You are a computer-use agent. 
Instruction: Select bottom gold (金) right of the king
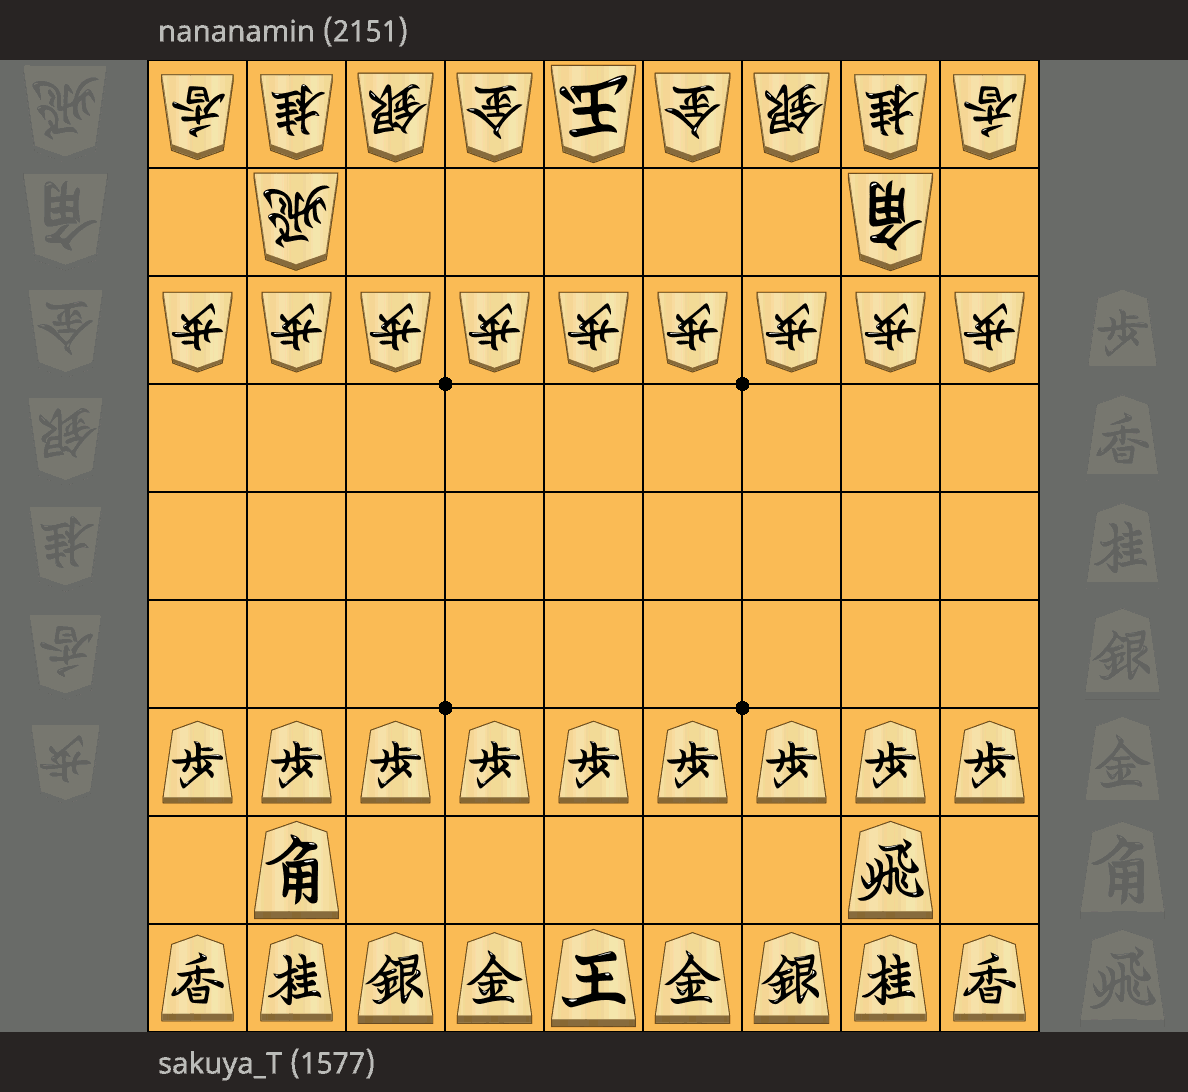tap(692, 978)
